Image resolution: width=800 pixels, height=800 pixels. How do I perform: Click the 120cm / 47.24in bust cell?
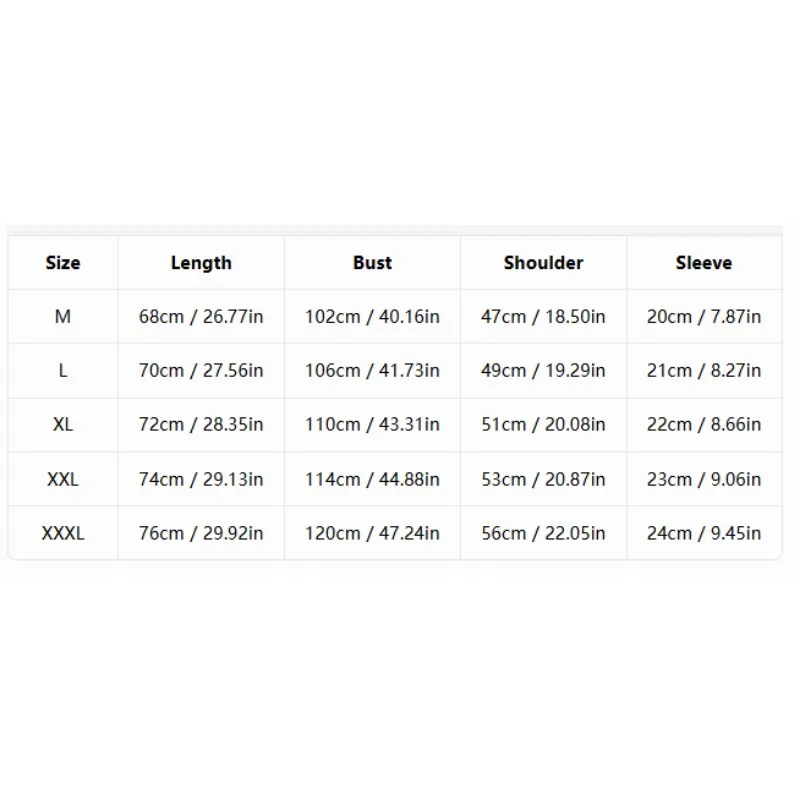pos(372,533)
